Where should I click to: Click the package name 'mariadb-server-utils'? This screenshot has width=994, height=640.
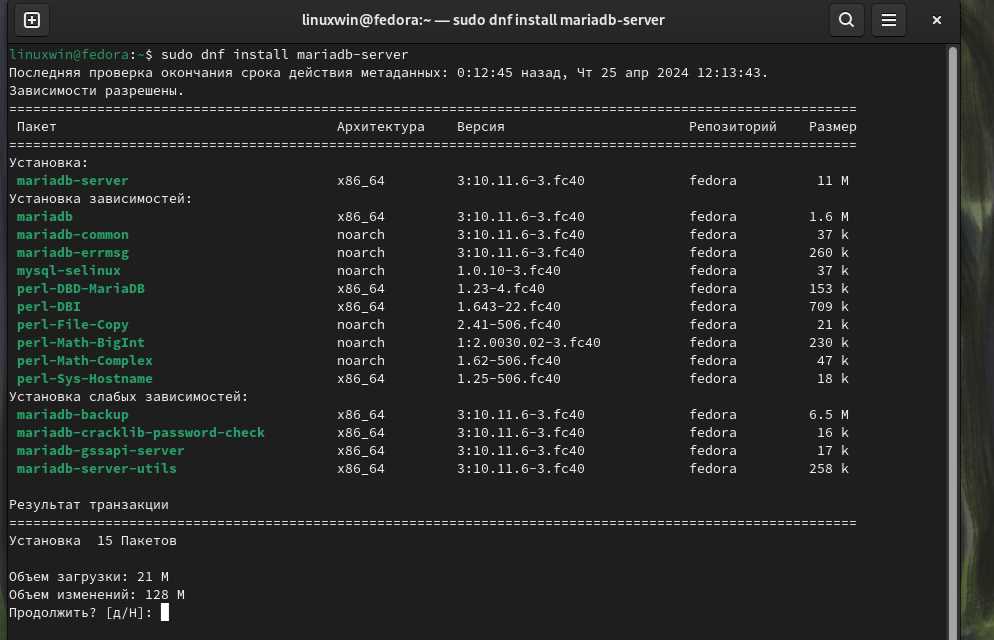(x=96, y=469)
